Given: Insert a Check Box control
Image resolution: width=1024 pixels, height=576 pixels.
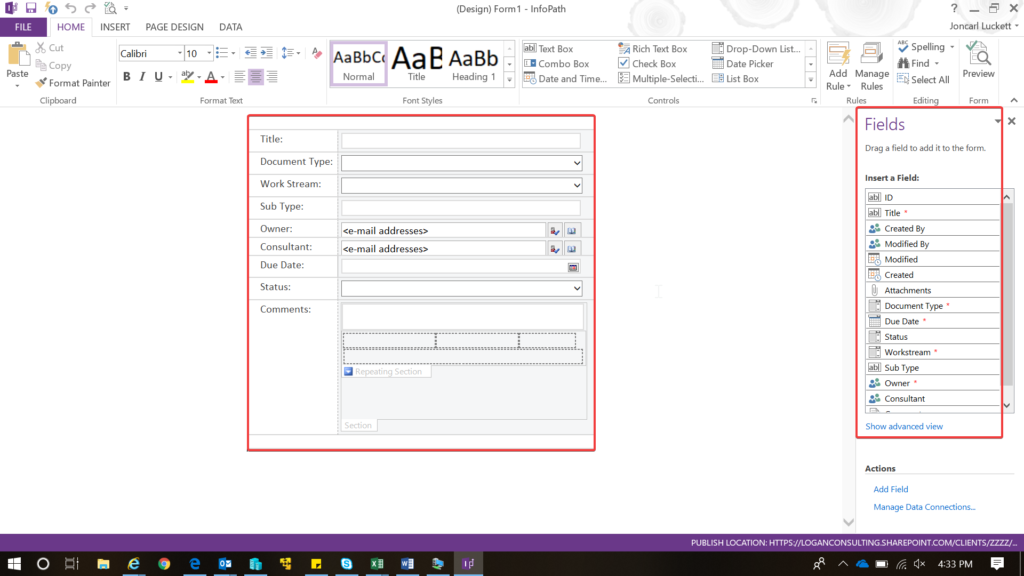Looking at the screenshot, I should tap(647, 63).
